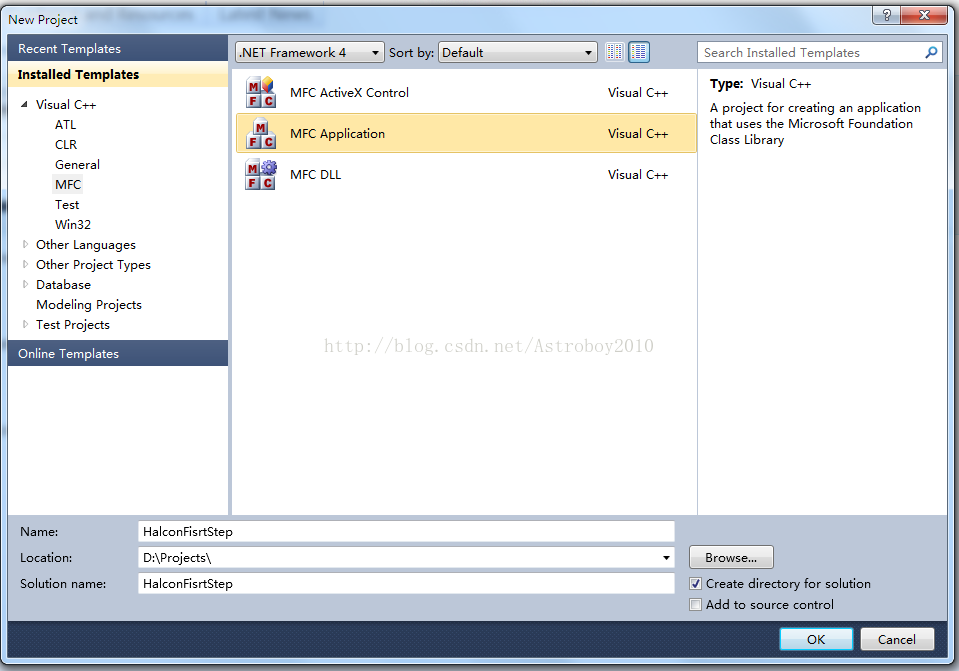Open the Online Templates section
This screenshot has height=671, width=959.
coord(118,354)
